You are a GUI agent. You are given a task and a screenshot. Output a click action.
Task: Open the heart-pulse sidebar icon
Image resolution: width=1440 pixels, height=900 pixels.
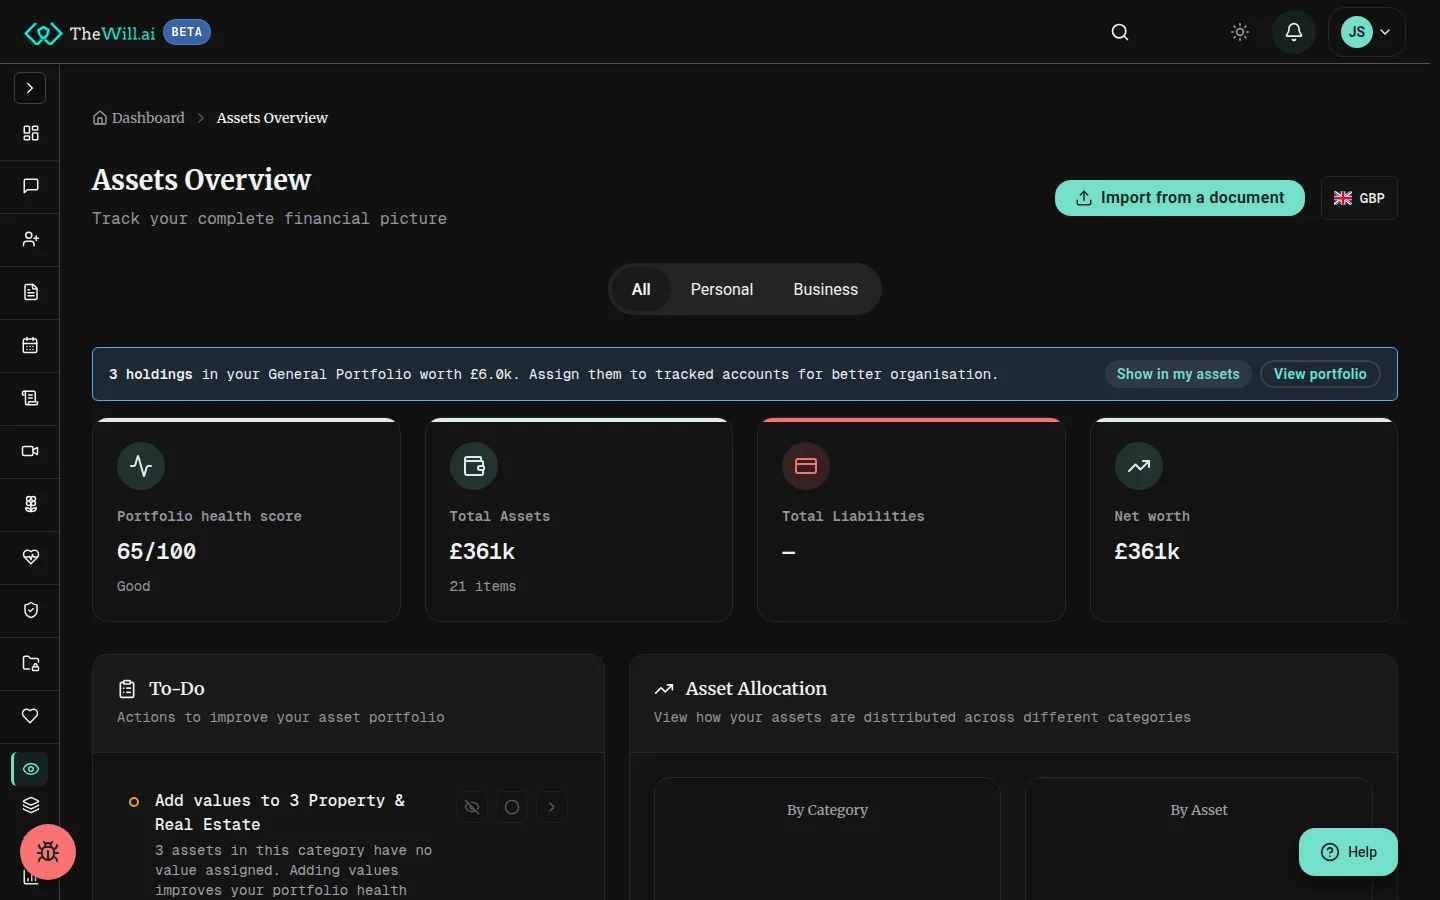[31, 557]
